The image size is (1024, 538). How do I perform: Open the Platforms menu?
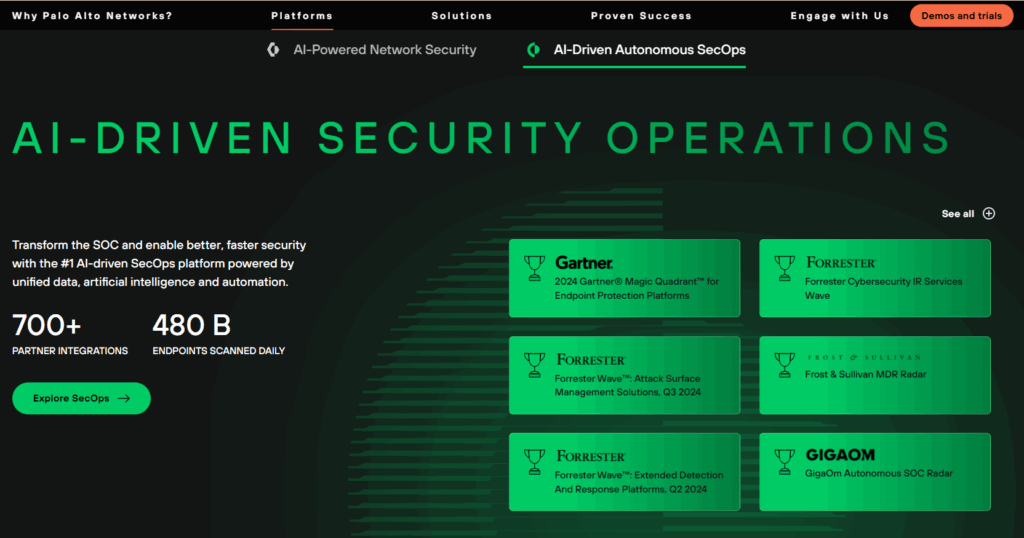[302, 16]
